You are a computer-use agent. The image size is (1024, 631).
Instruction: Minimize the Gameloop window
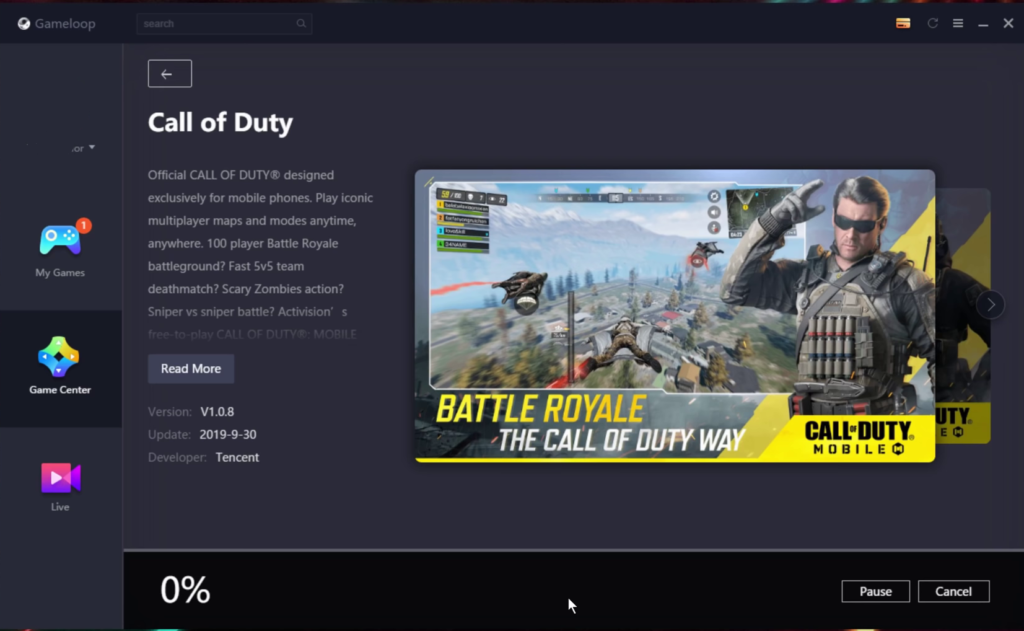click(x=983, y=24)
